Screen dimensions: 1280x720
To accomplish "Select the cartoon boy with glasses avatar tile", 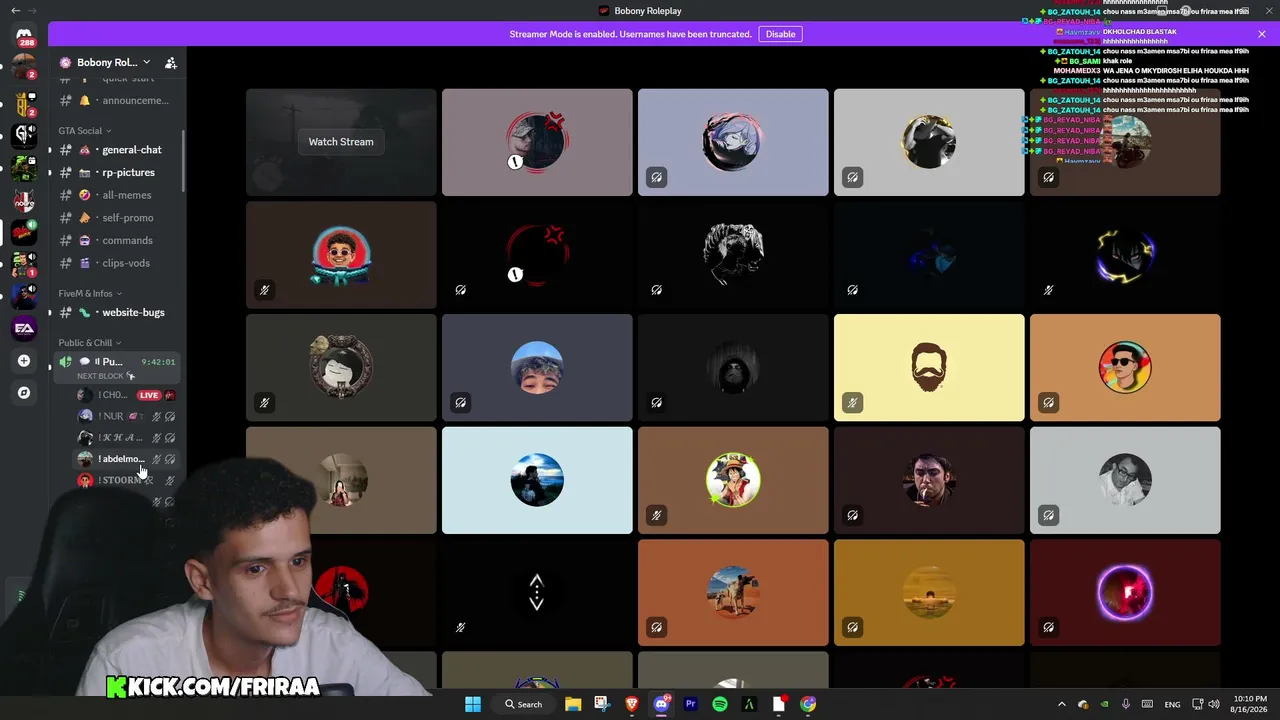I will (x=341, y=254).
